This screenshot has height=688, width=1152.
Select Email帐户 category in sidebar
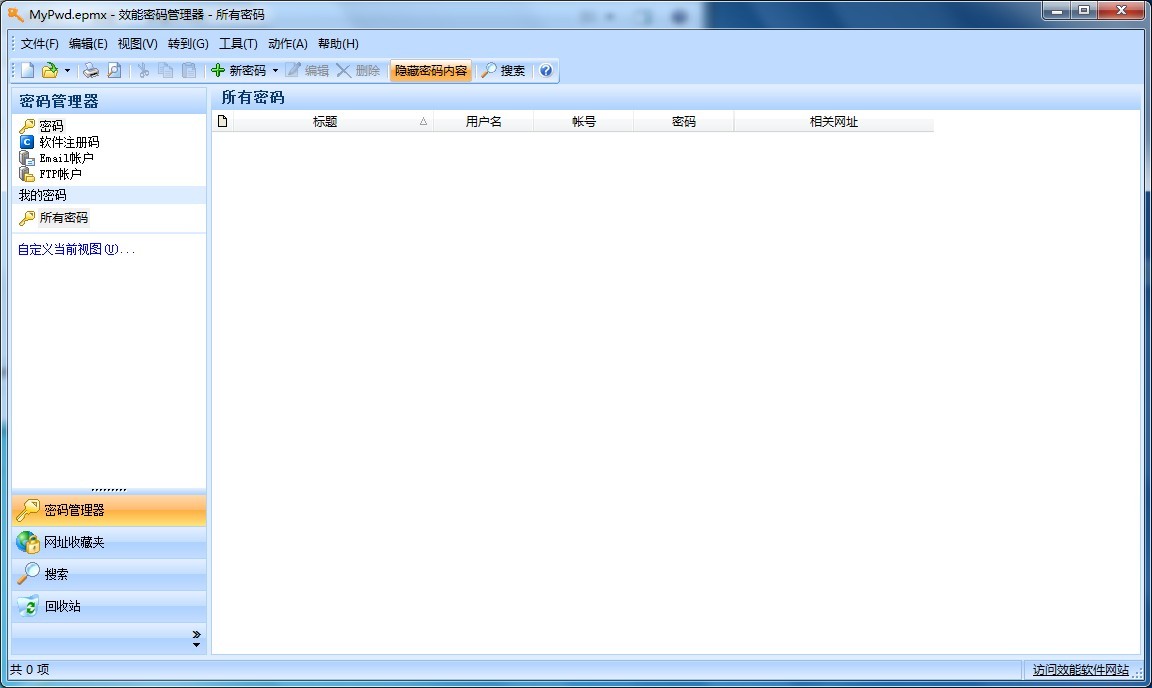coord(66,158)
